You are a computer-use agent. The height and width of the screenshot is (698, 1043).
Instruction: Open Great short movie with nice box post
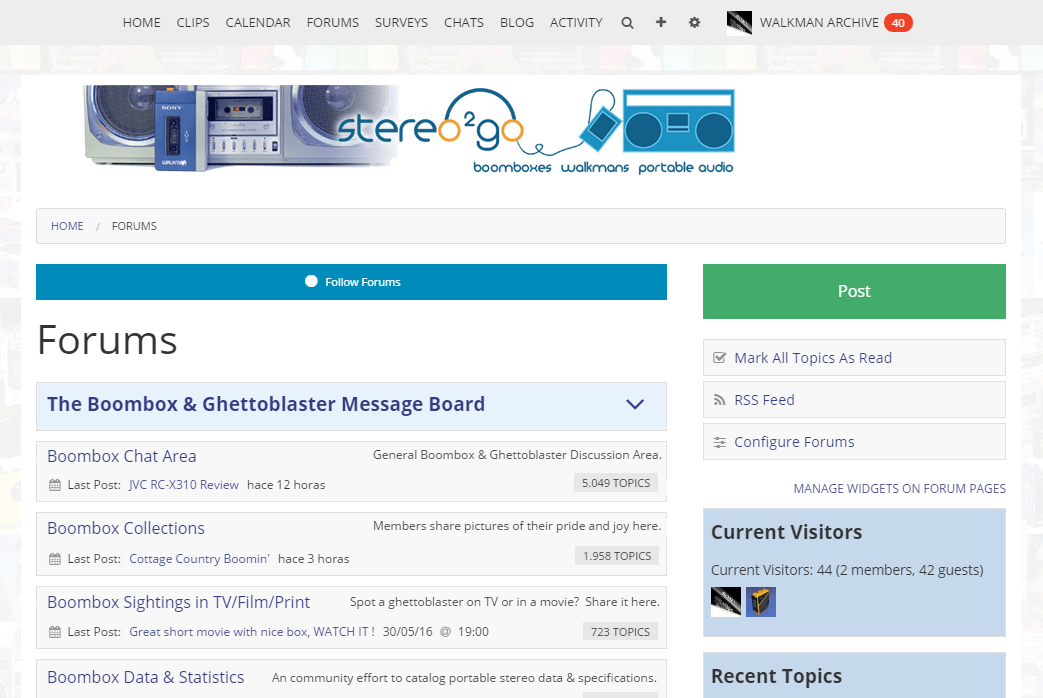pyautogui.click(x=252, y=632)
